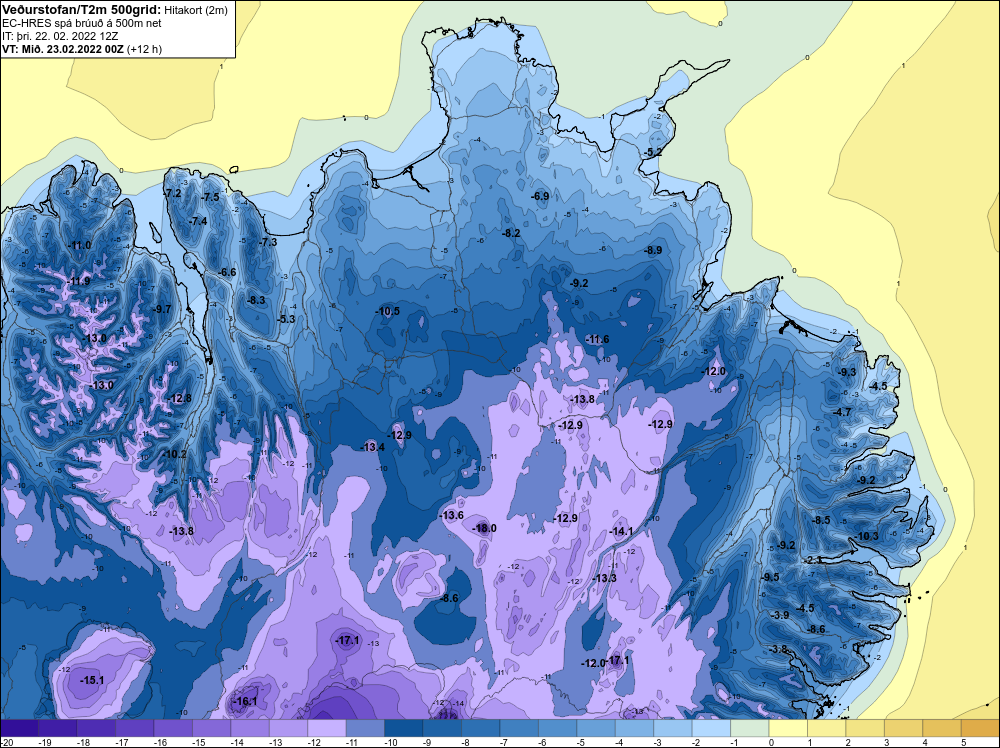
Task: Pick the legend color swatch labeled -13
Action: (288, 728)
